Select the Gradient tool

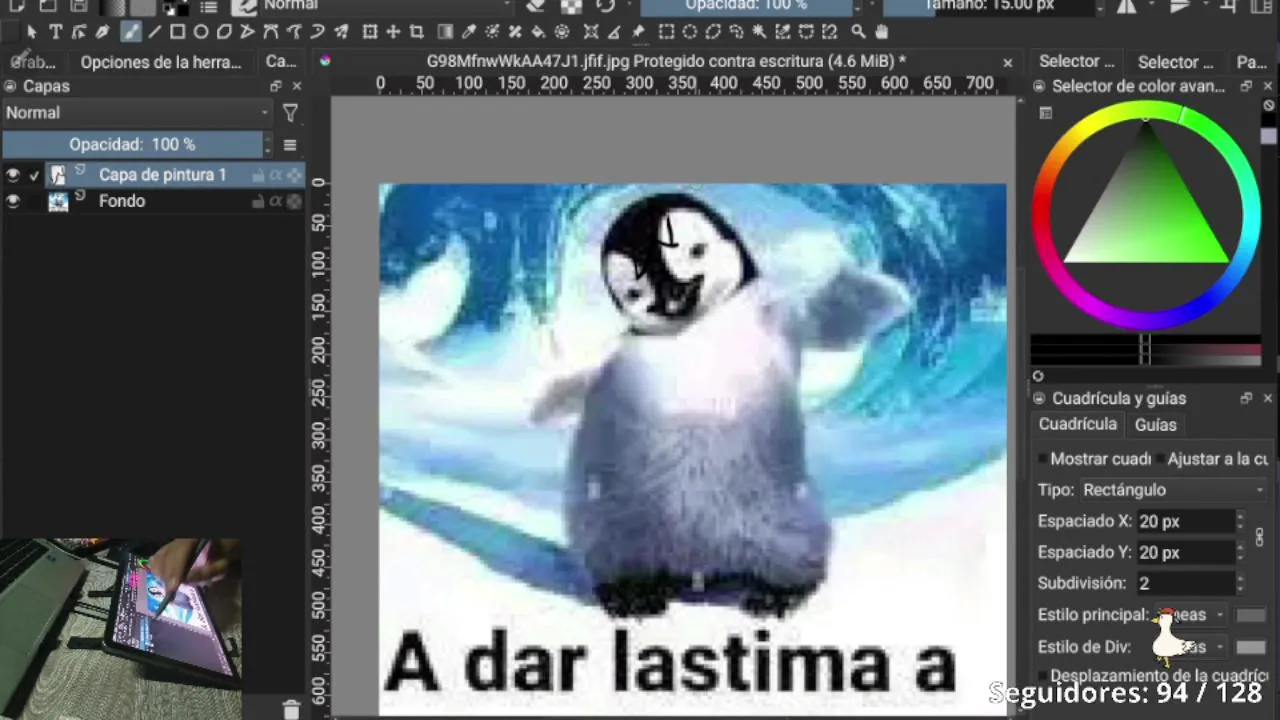click(444, 32)
